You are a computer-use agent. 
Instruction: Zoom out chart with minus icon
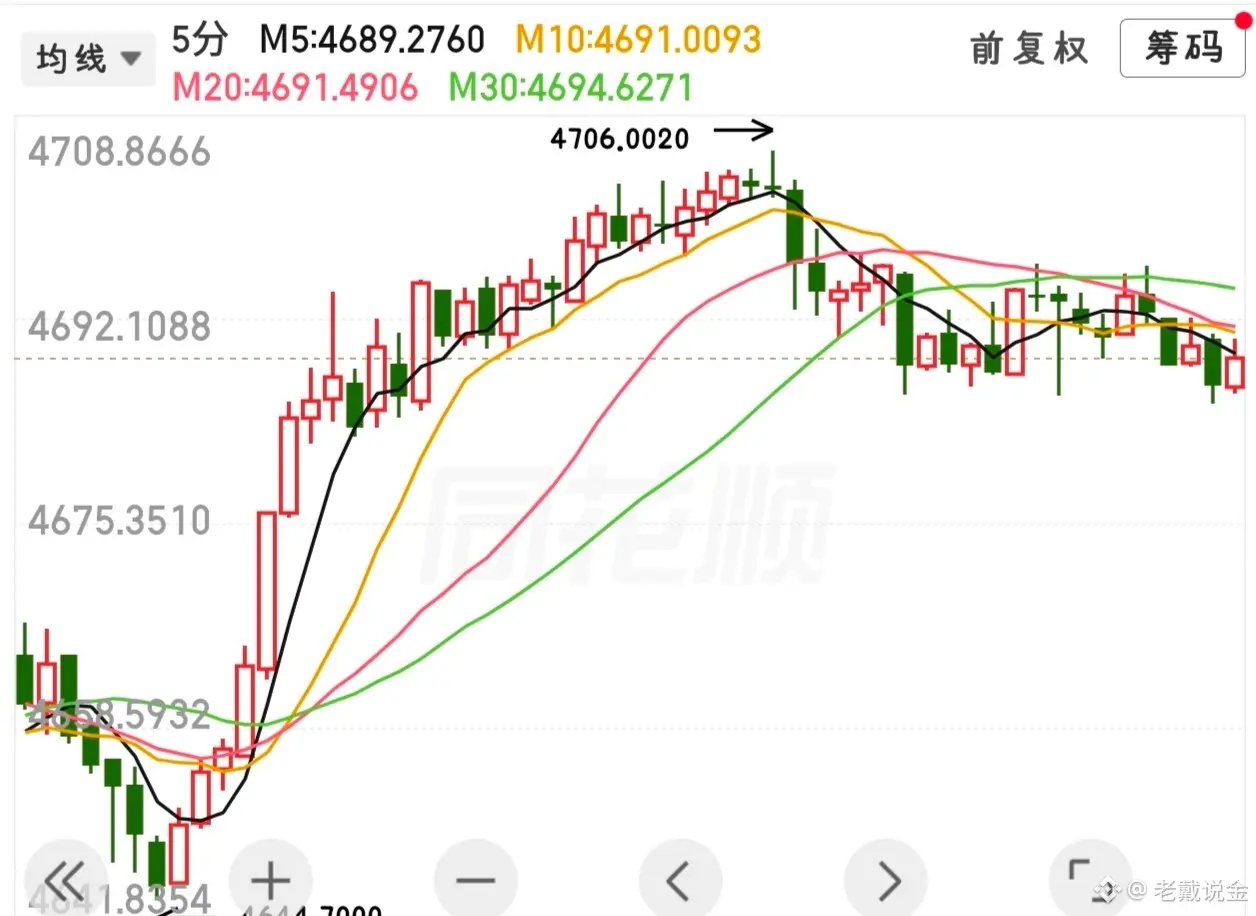tap(475, 881)
